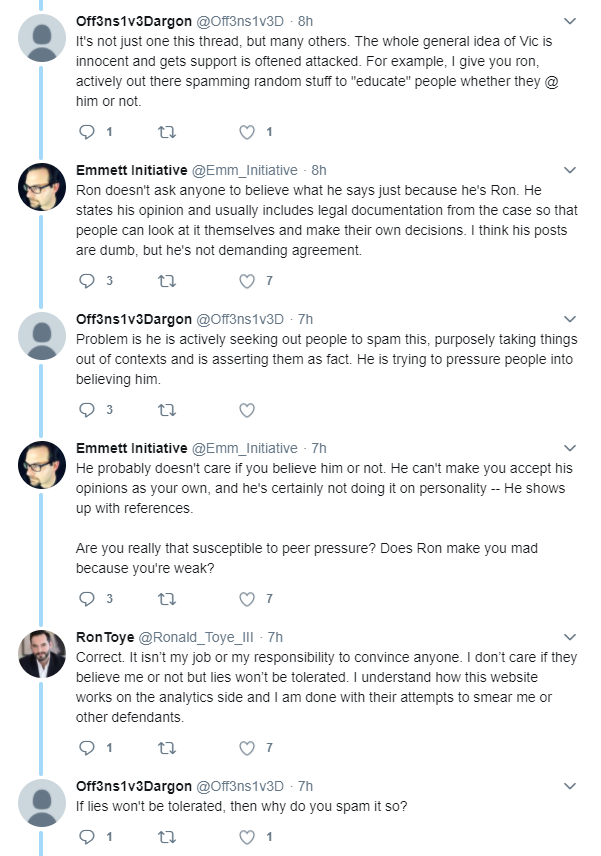Like the 'Problem is he is actively' tweet
601x856 pixels.
coord(247,410)
